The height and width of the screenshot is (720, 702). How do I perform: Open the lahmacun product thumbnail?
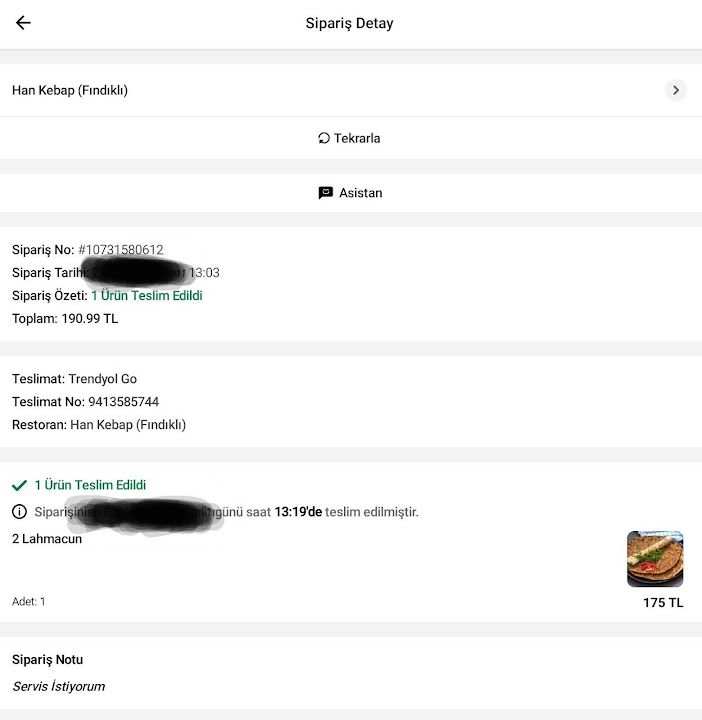click(655, 559)
